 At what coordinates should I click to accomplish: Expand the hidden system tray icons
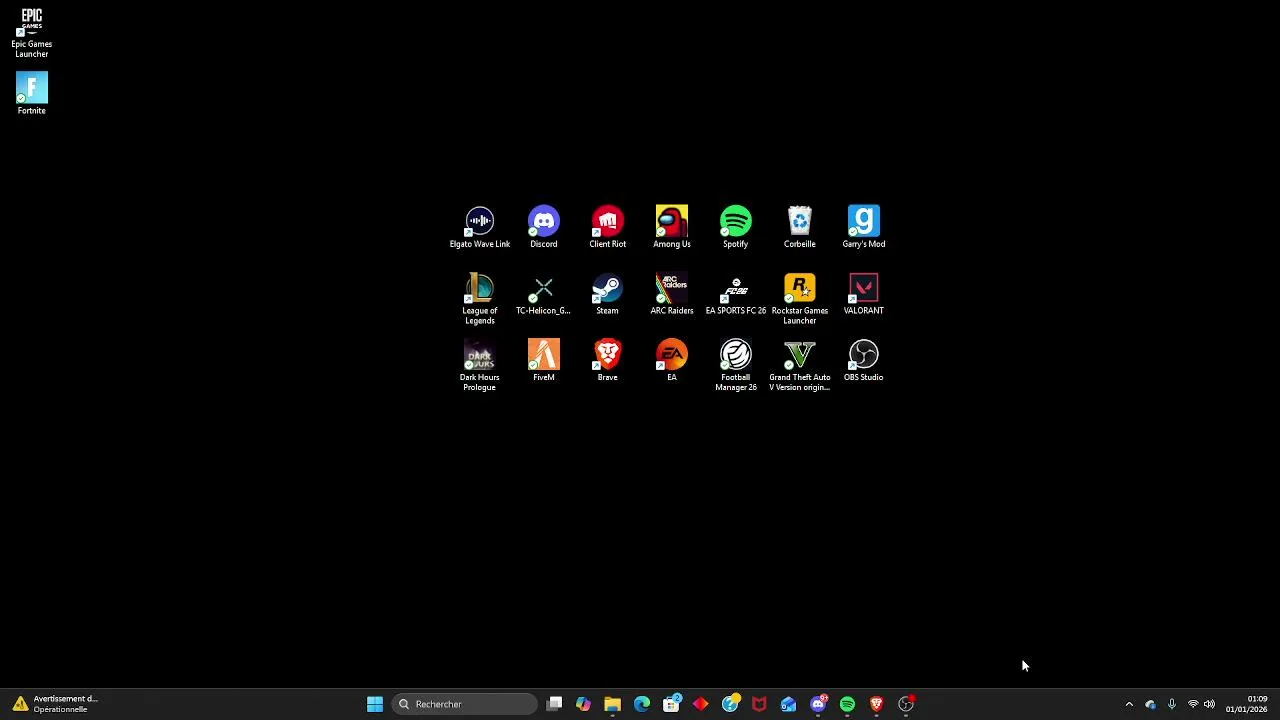[x=1129, y=704]
